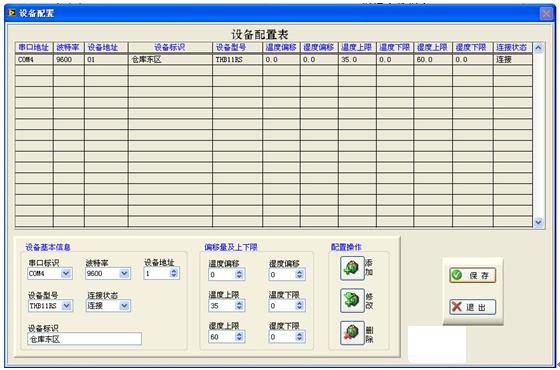Image resolution: width=560 pixels, height=370 pixels.
Task: Click the 设备标识 column header
Action: [x=170, y=47]
